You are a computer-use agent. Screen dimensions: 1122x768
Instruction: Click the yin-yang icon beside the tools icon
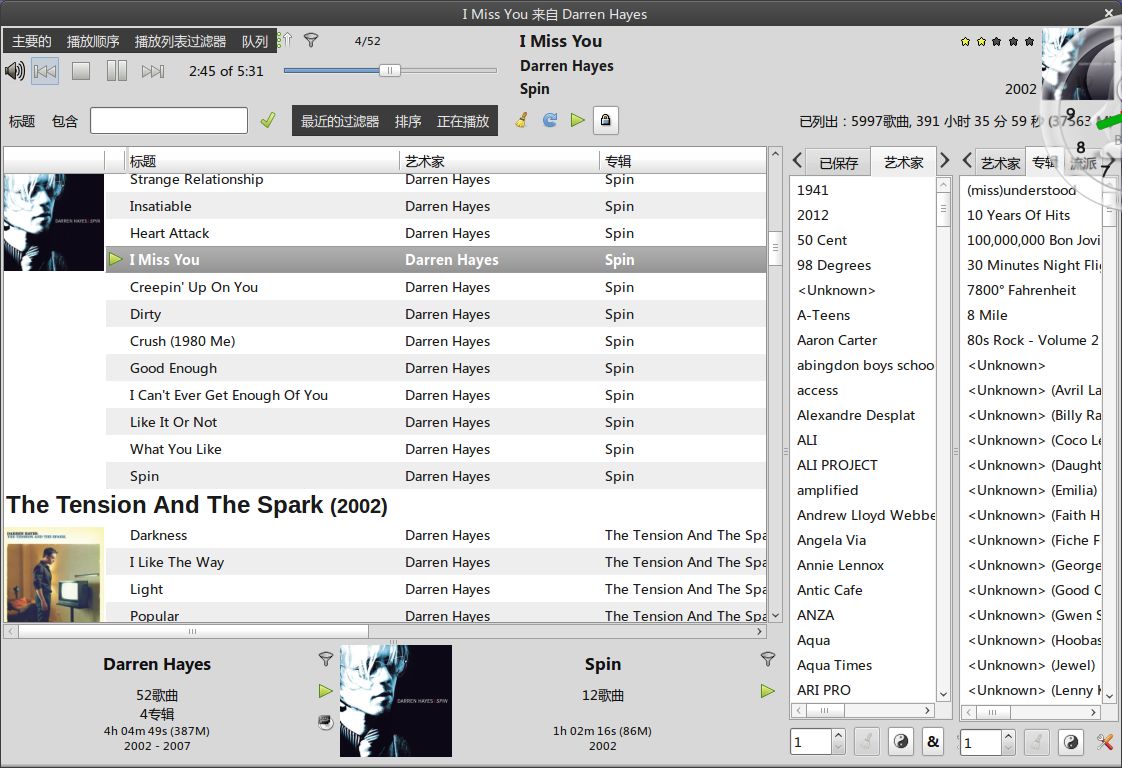pos(1070,742)
